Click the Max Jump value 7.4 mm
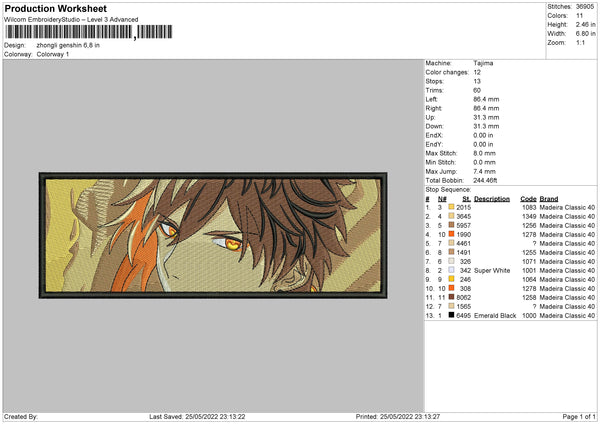The height and width of the screenshot is (424, 600). [x=484, y=171]
